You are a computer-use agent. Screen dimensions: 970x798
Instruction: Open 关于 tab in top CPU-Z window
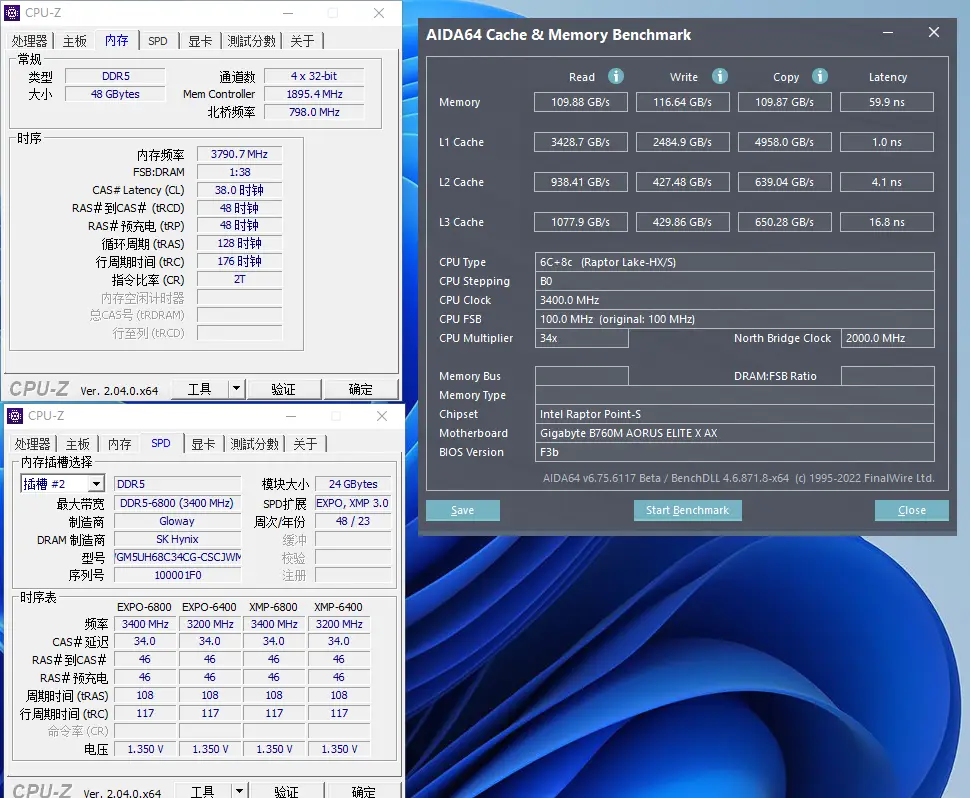tap(303, 41)
